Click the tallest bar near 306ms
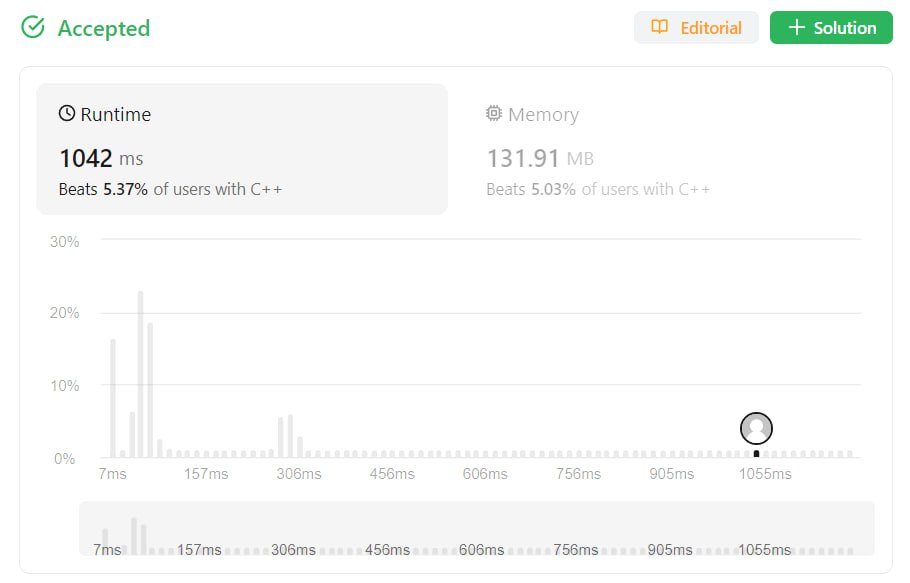Viewport: 910px width, 583px height. pos(290,436)
